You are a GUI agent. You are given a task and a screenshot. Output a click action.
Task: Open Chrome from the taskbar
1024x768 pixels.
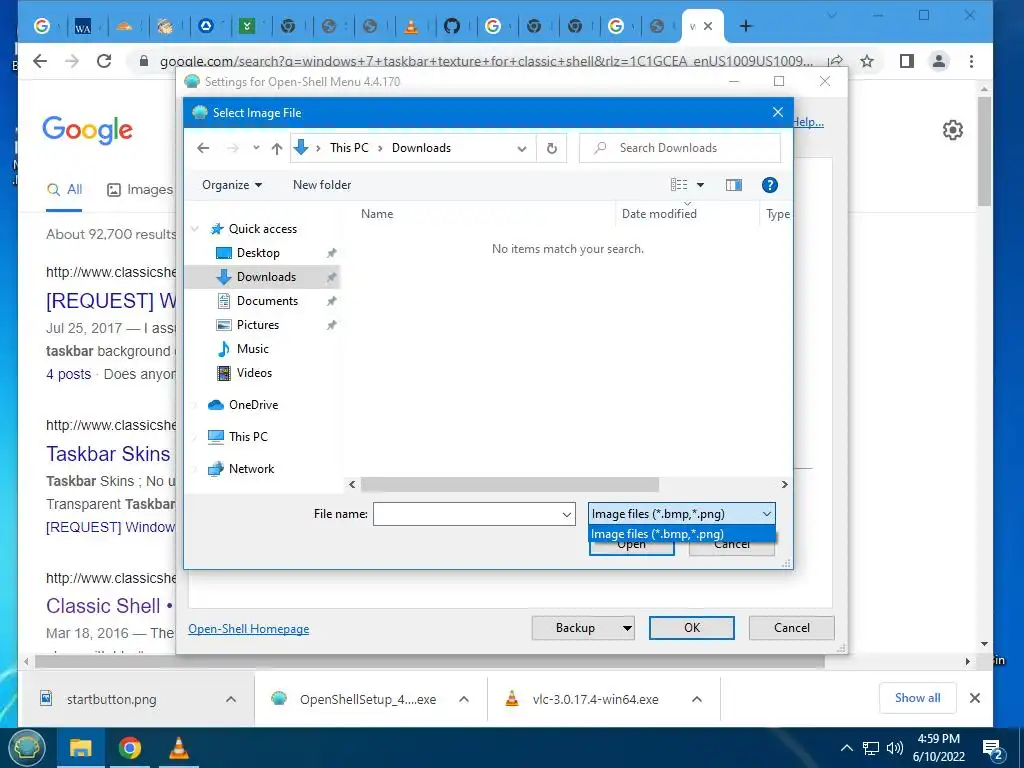[129, 748]
